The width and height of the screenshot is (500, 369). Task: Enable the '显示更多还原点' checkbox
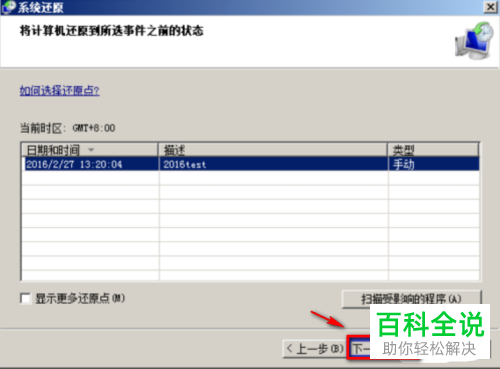[x=25, y=298]
